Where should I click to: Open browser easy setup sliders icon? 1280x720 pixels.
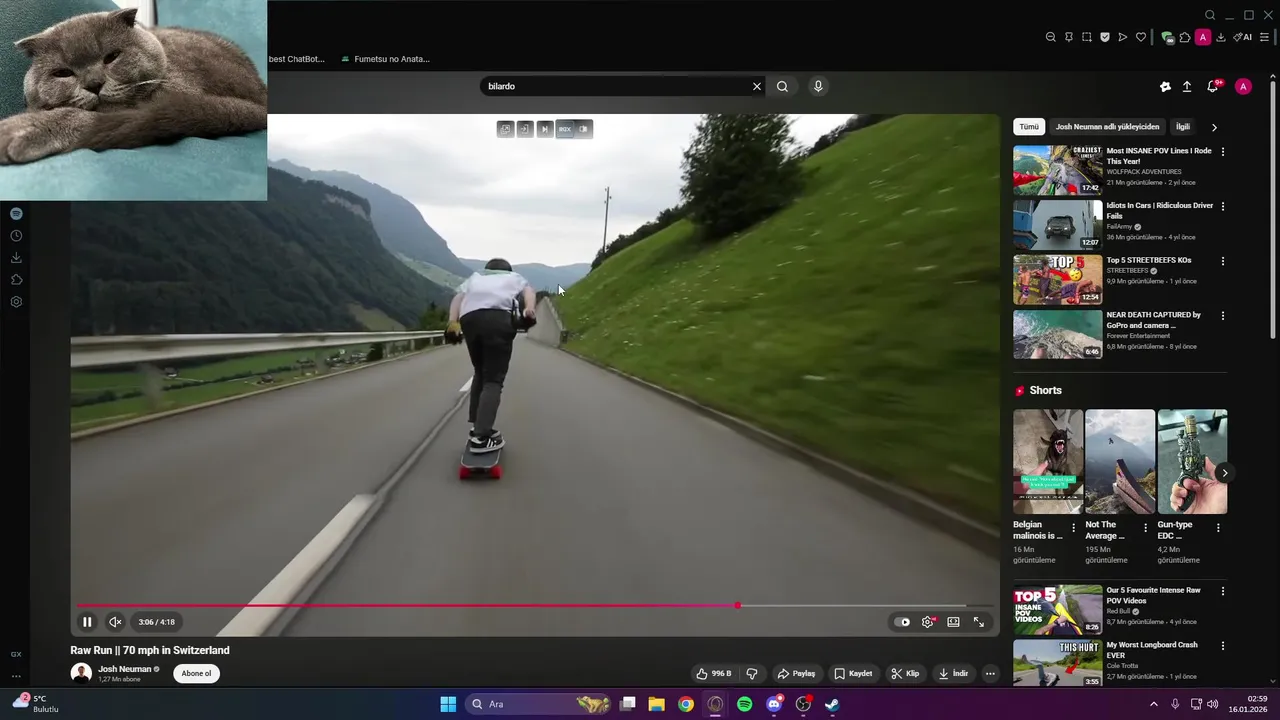[1265, 37]
